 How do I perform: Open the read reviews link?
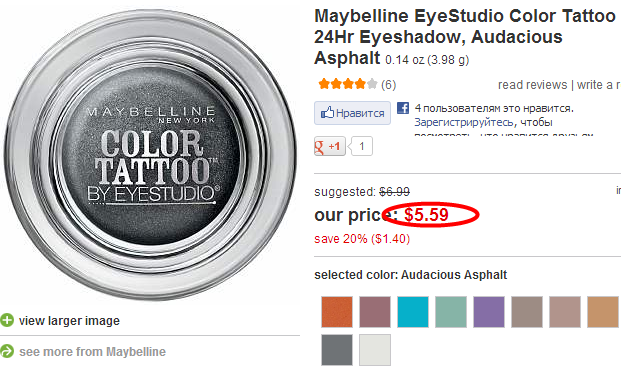[x=532, y=85]
